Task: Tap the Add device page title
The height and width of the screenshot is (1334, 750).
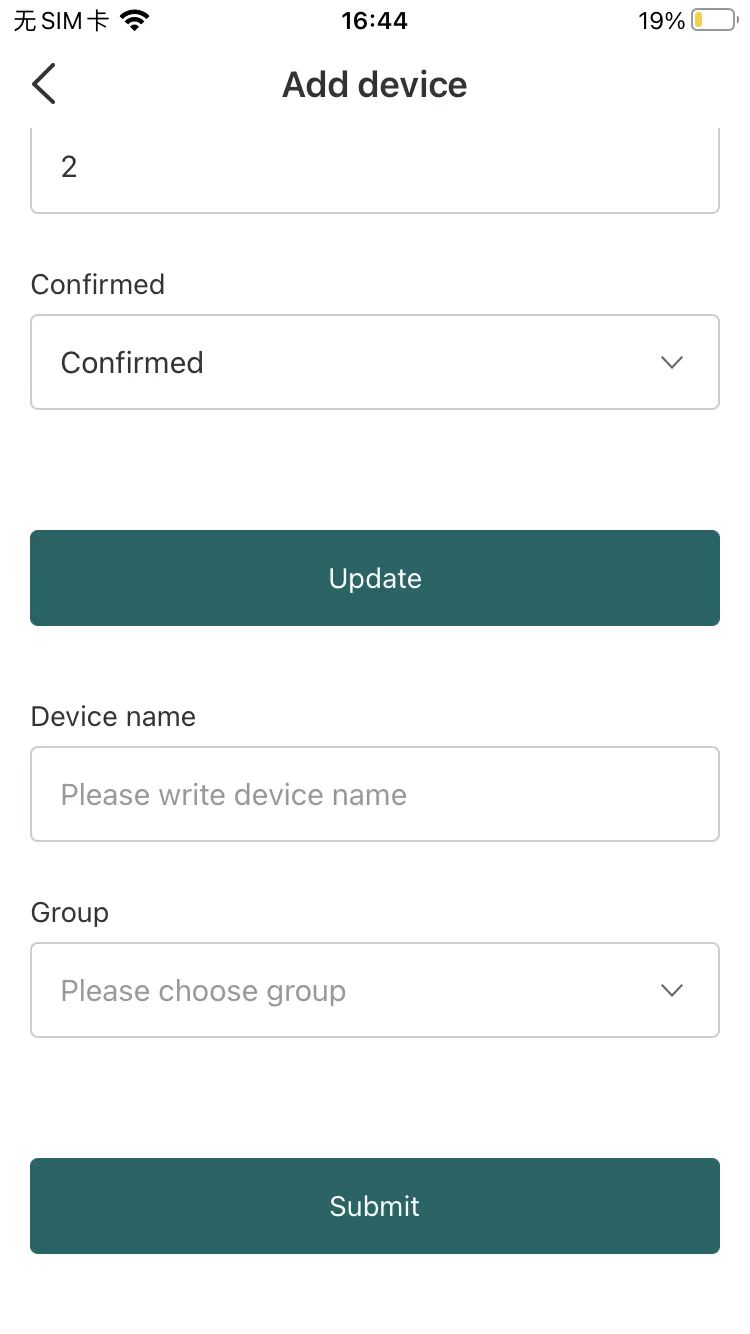Action: (375, 85)
